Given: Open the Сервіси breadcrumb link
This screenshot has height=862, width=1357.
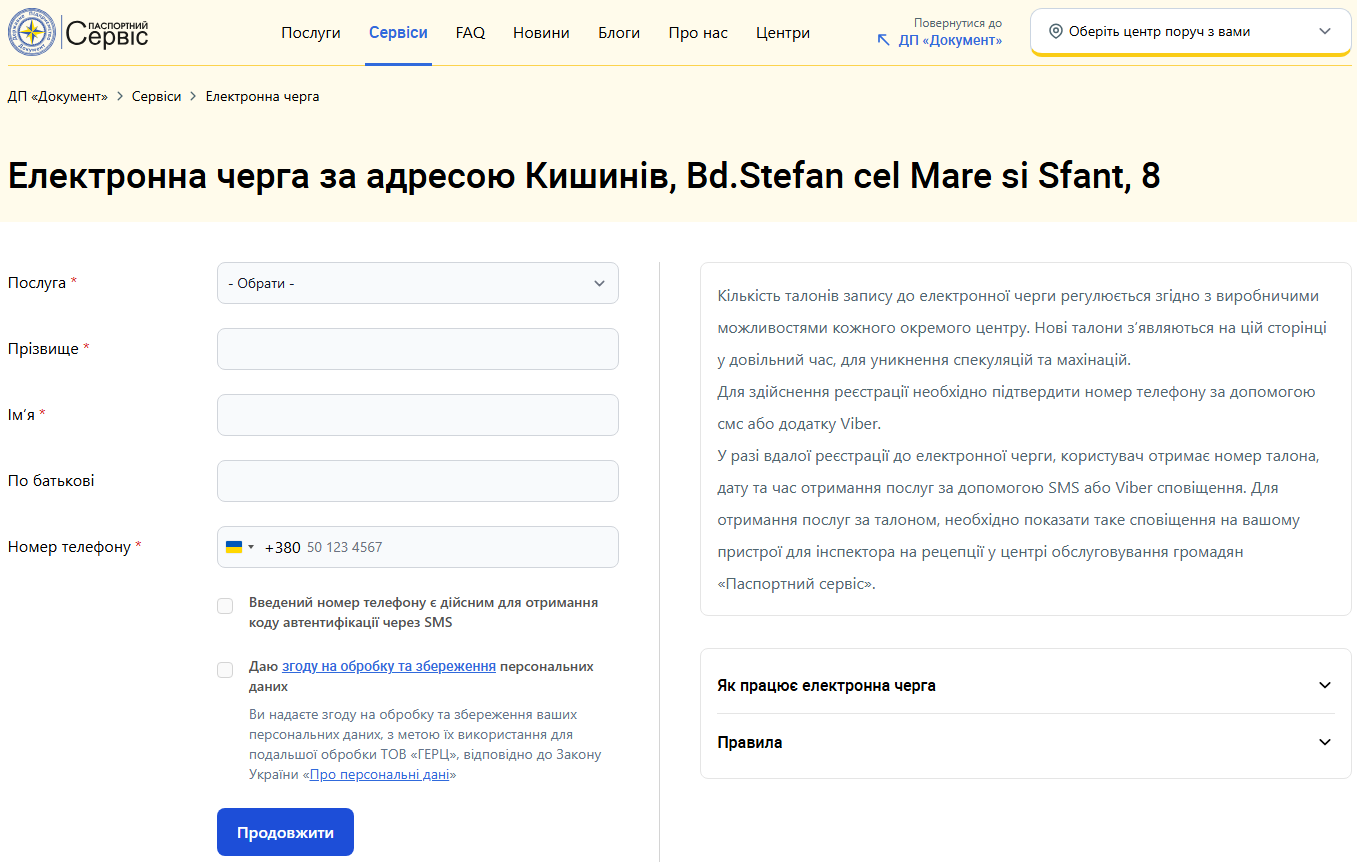Looking at the screenshot, I should click(156, 96).
